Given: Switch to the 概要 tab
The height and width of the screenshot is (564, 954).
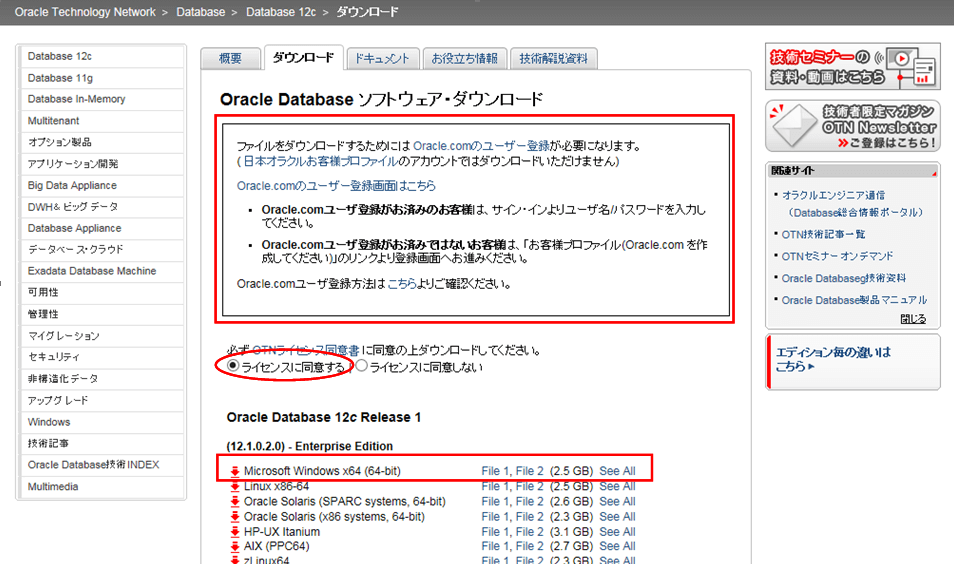Looking at the screenshot, I should [231, 58].
